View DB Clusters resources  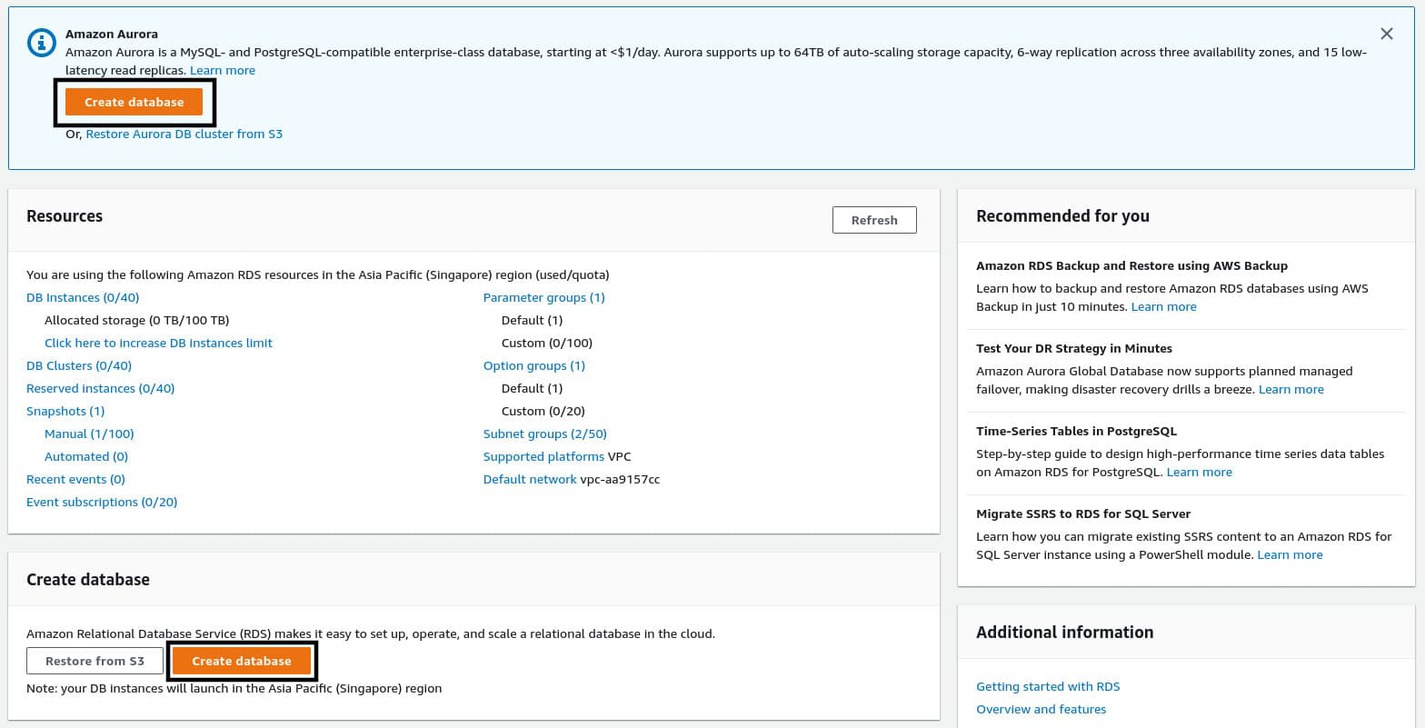click(x=78, y=365)
